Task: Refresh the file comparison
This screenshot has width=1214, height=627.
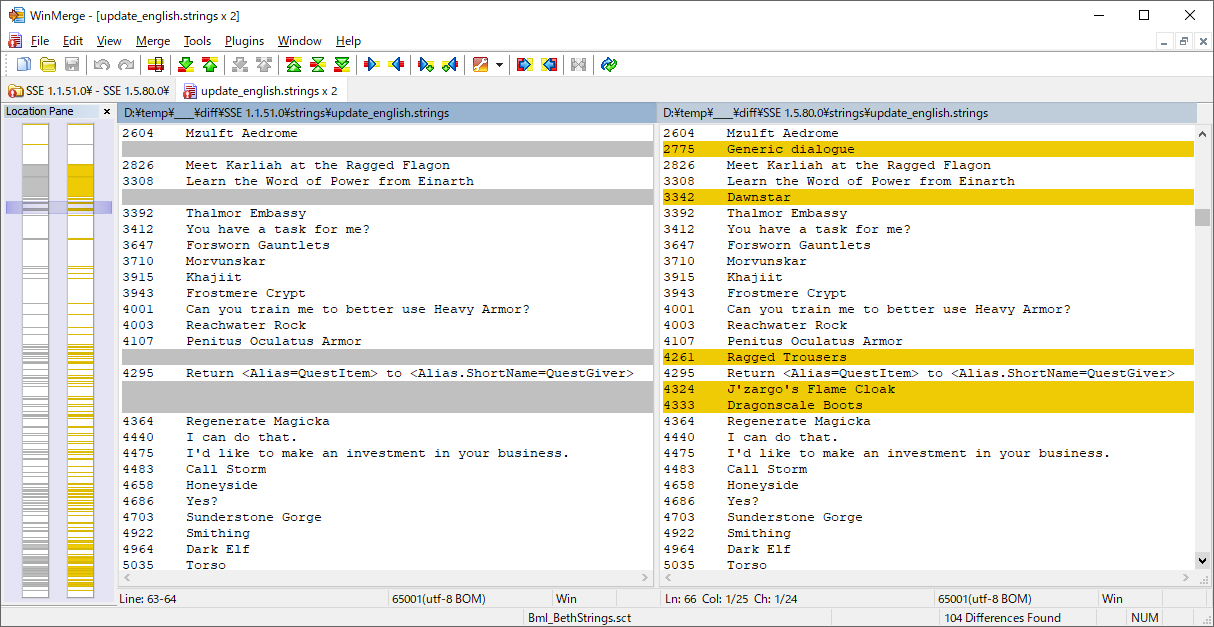Action: [x=609, y=65]
